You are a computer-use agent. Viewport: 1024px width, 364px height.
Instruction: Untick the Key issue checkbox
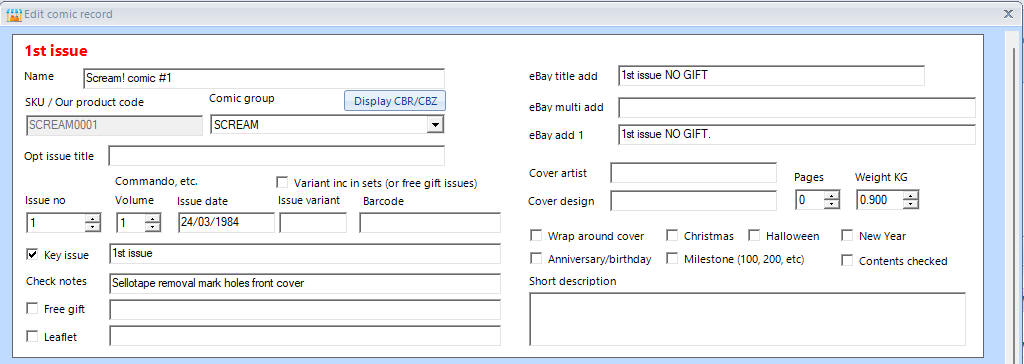32,254
